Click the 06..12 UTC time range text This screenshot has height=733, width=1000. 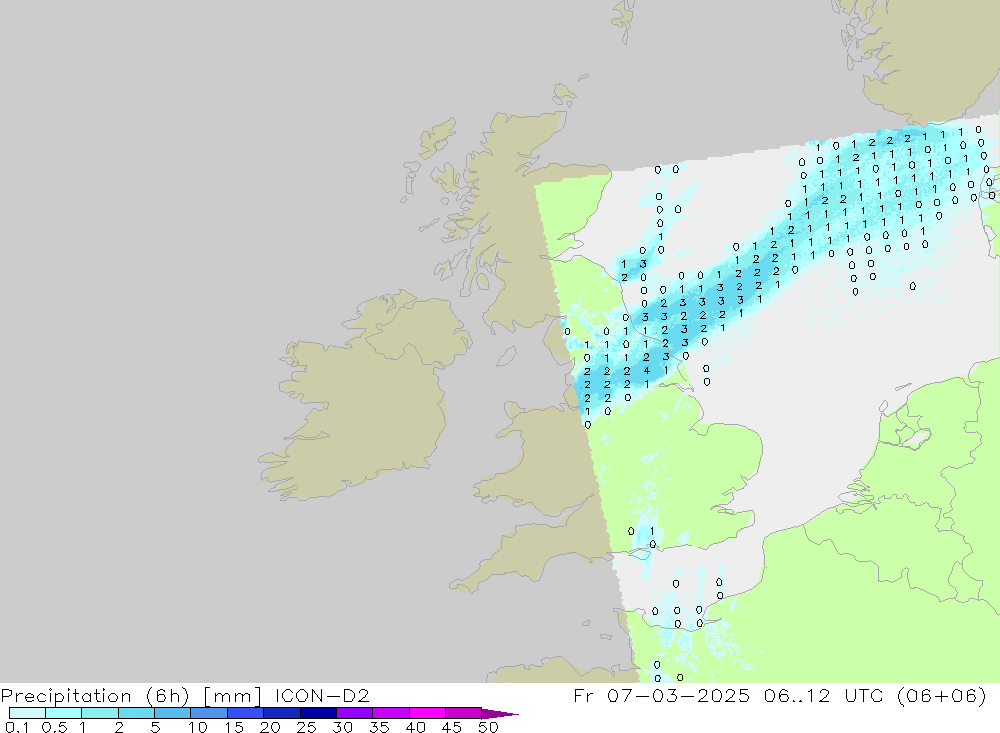click(x=823, y=695)
